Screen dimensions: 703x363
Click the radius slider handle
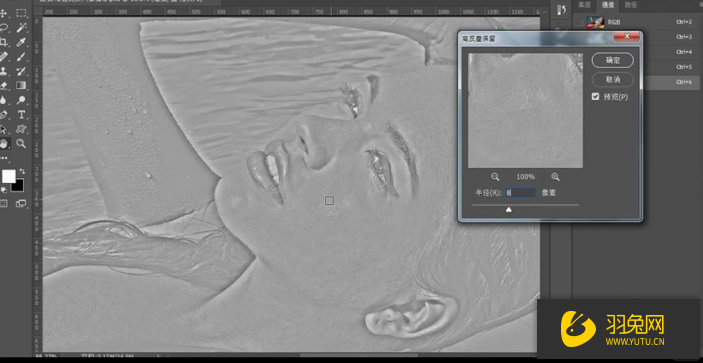coord(508,209)
